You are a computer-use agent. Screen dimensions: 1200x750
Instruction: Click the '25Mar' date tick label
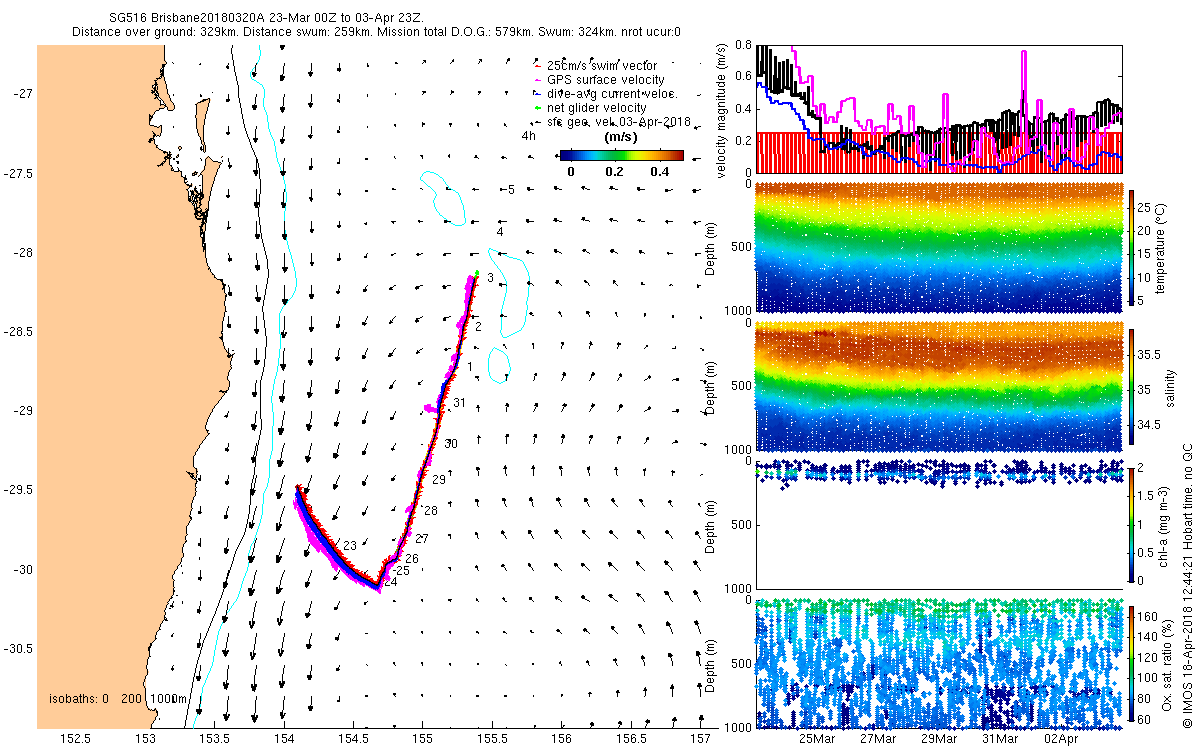point(816,739)
